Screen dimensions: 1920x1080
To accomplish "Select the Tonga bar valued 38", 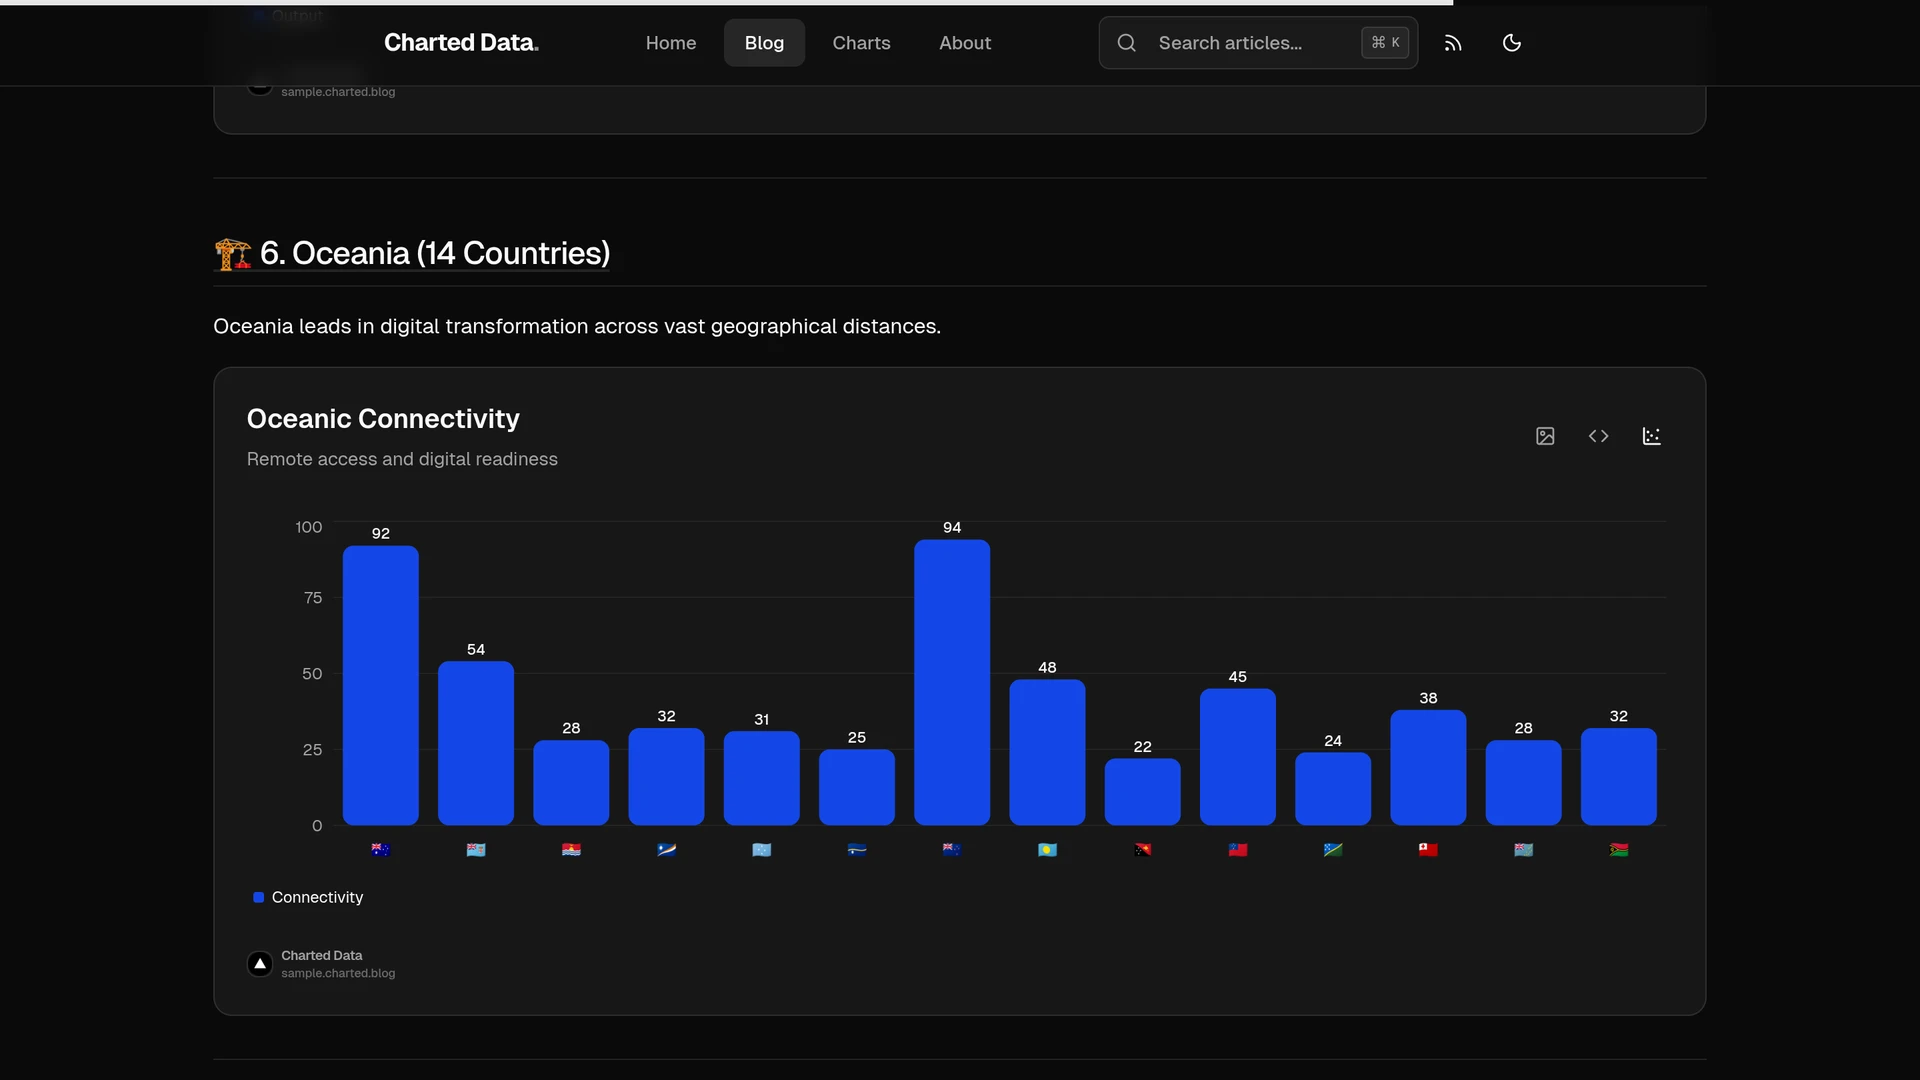I will click(1428, 768).
